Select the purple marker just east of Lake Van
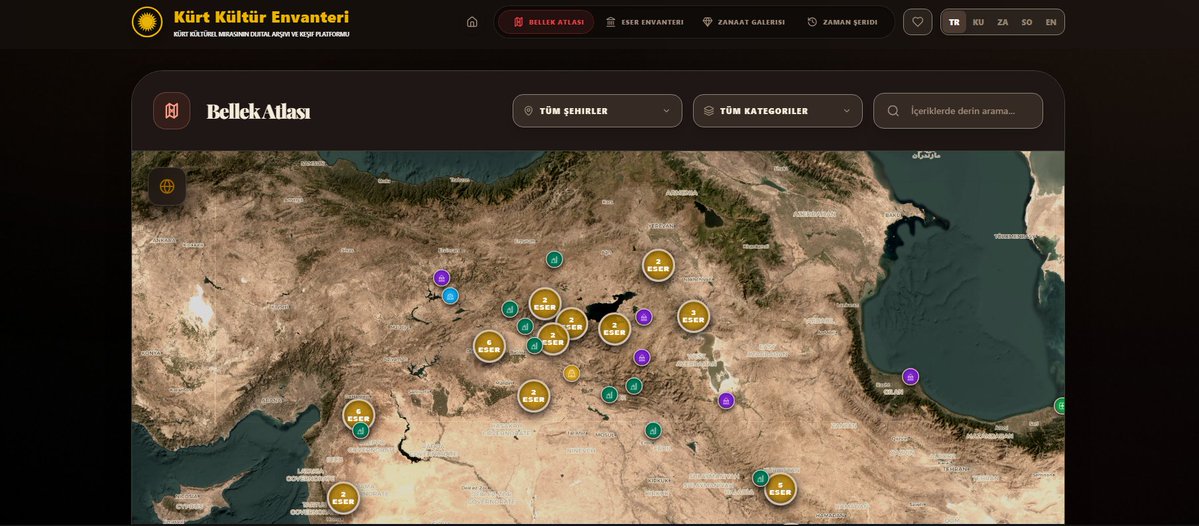This screenshot has width=1199, height=526. tap(644, 317)
